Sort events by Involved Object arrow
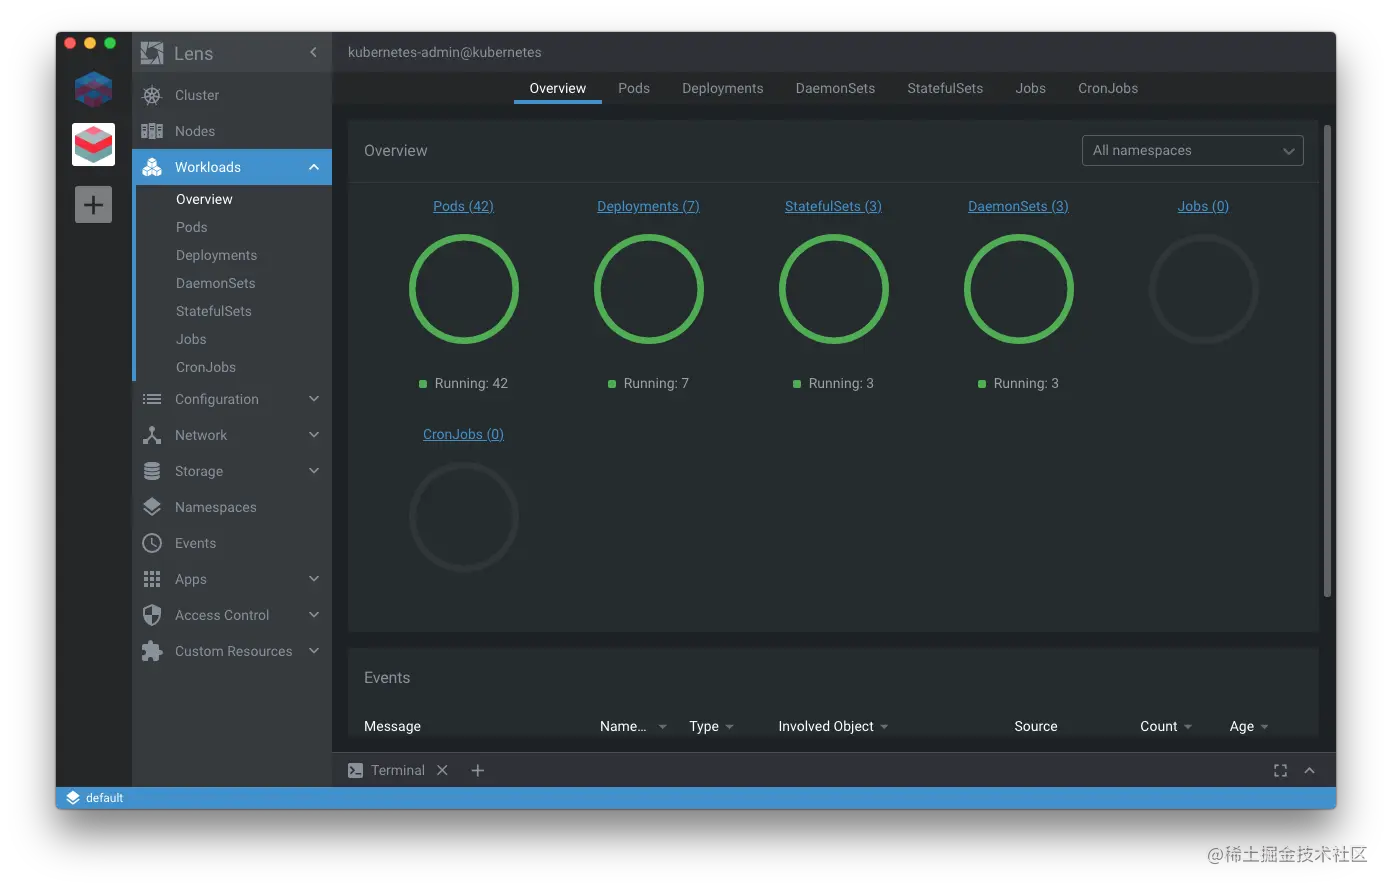 tap(884, 727)
